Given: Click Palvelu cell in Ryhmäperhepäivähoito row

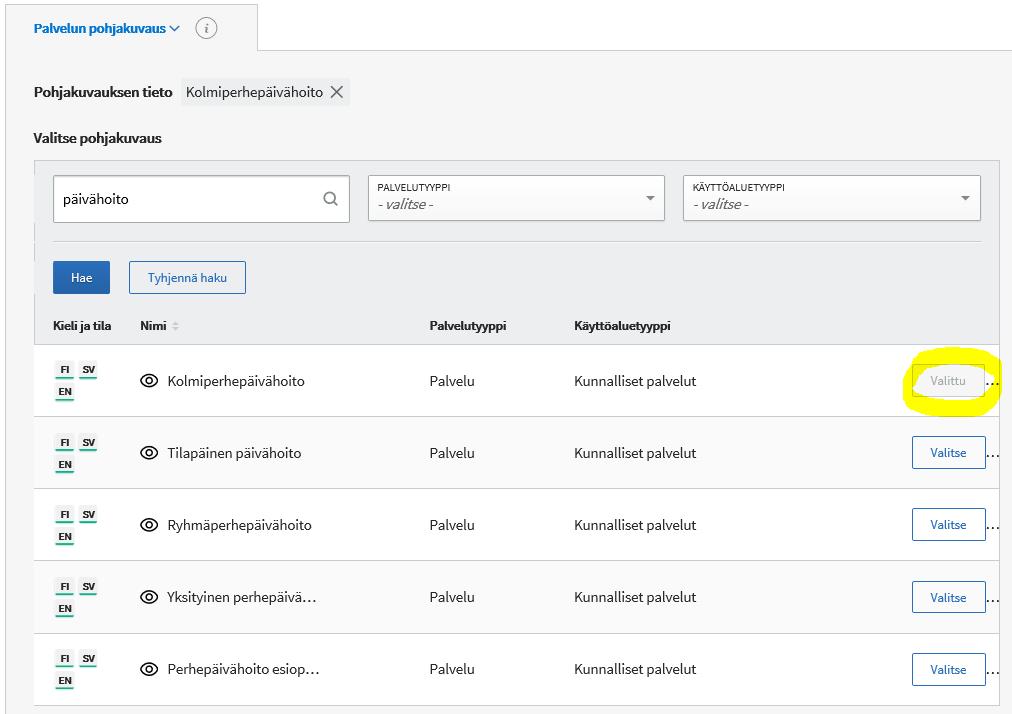Looking at the screenshot, I should point(452,525).
